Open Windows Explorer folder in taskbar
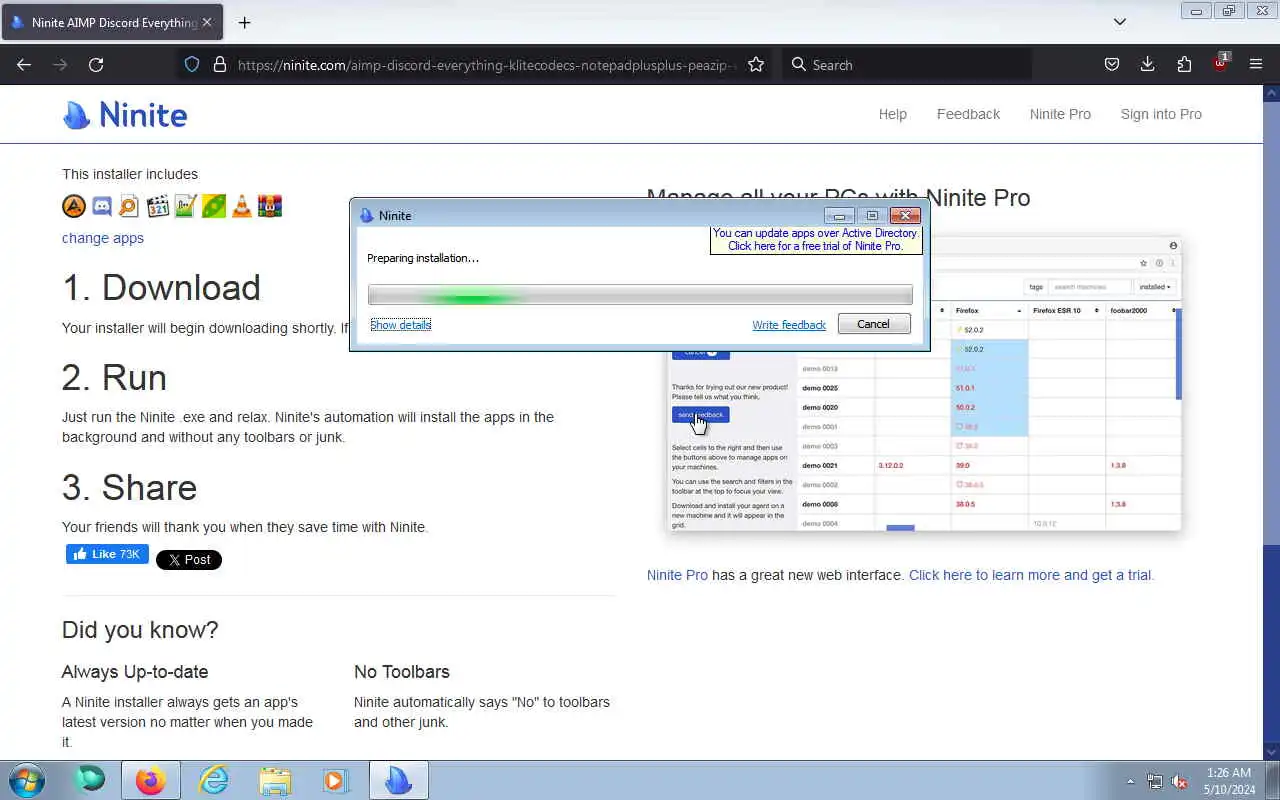Image resolution: width=1280 pixels, height=800 pixels. click(x=275, y=780)
